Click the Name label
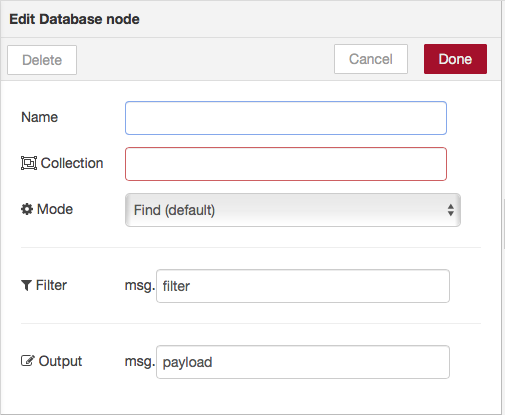The width and height of the screenshot is (505, 415). 39,117
